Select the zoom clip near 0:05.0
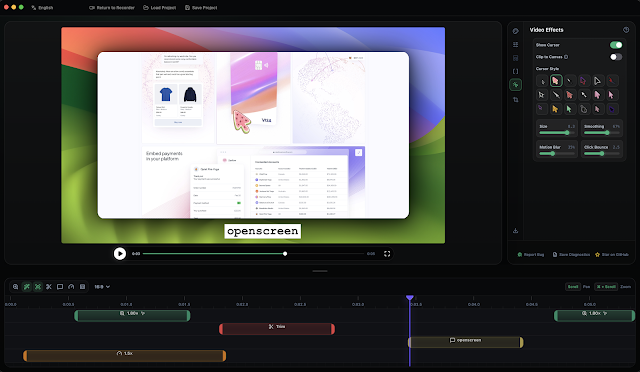The image size is (640, 372). click(594, 315)
